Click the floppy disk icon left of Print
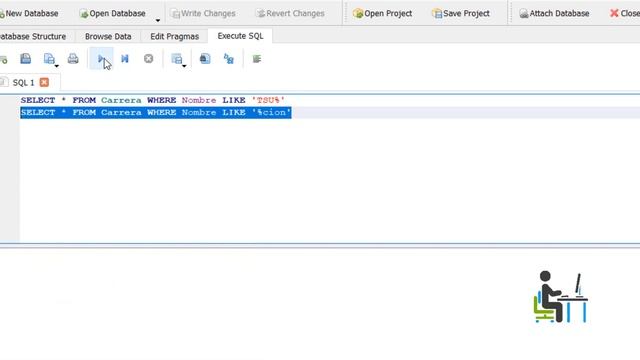Screen dimensions: 640x360 pos(26,59)
